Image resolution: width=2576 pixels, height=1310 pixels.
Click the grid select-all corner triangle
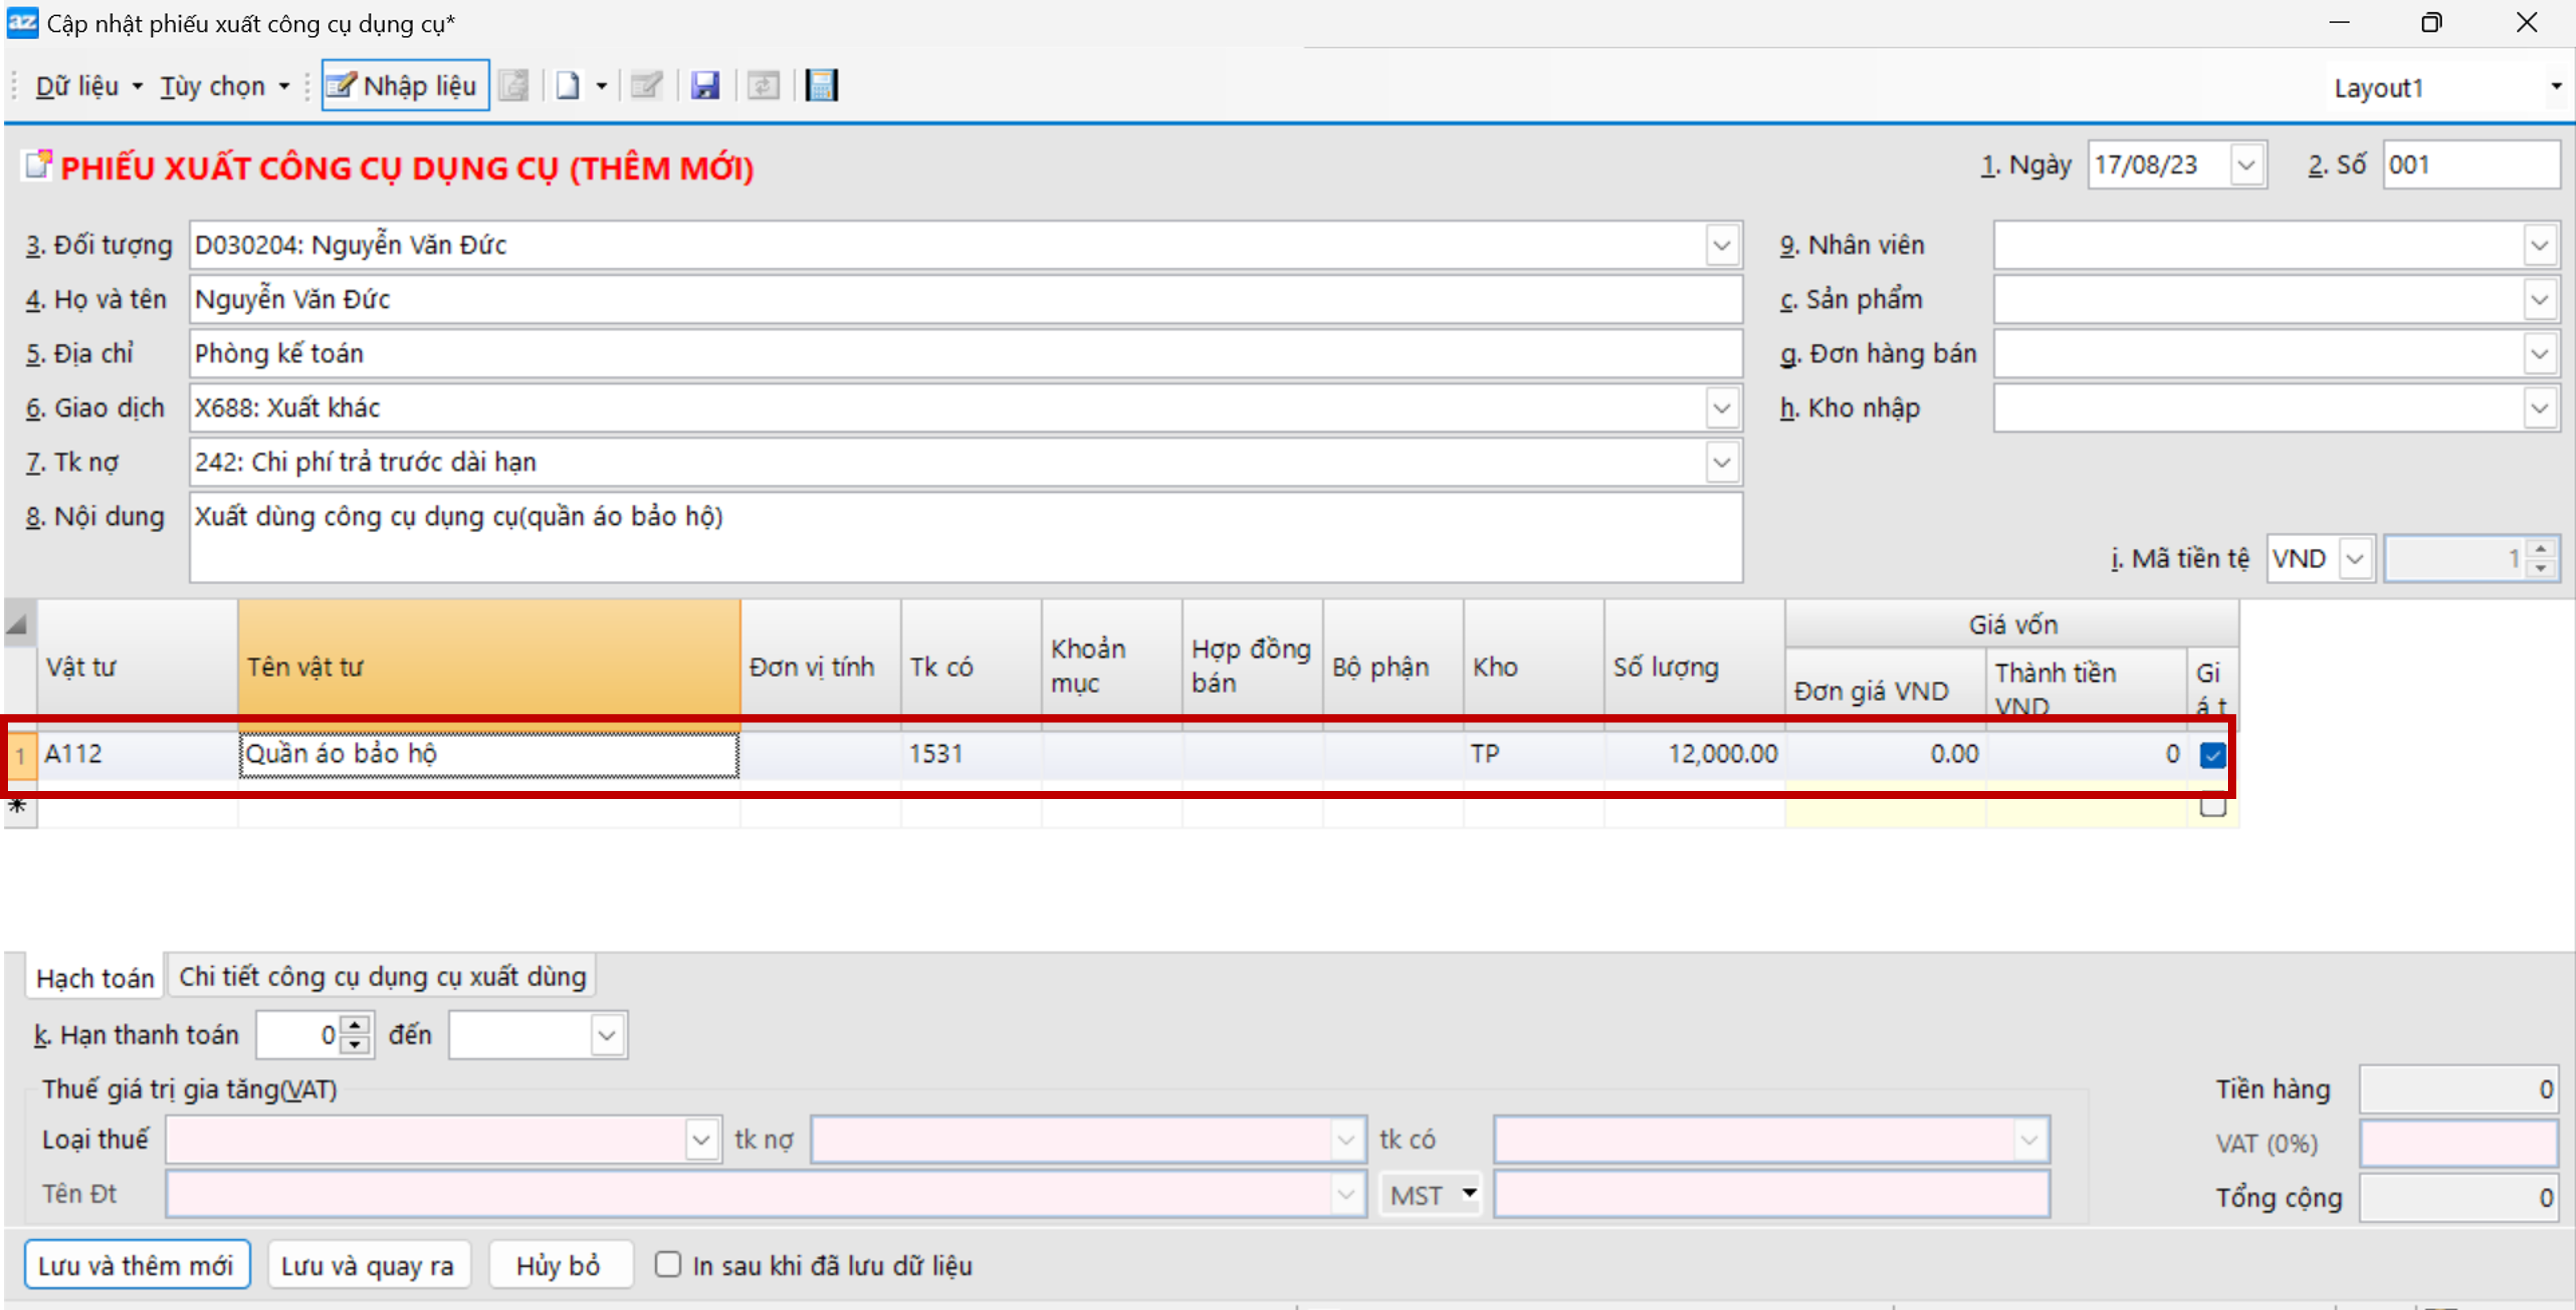point(17,625)
